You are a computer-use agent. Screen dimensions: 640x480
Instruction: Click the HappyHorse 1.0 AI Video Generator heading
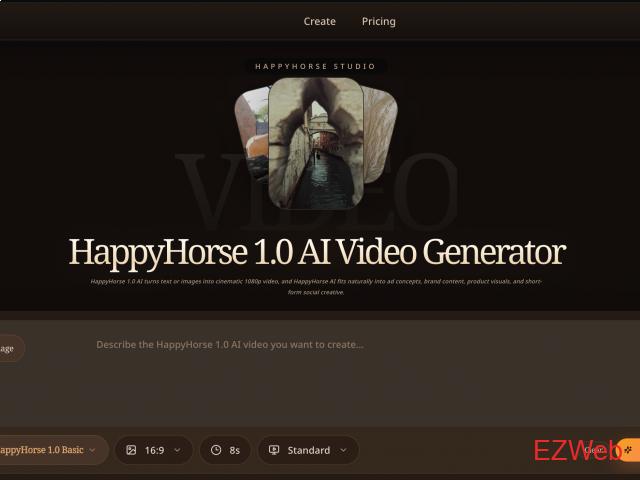(316, 251)
